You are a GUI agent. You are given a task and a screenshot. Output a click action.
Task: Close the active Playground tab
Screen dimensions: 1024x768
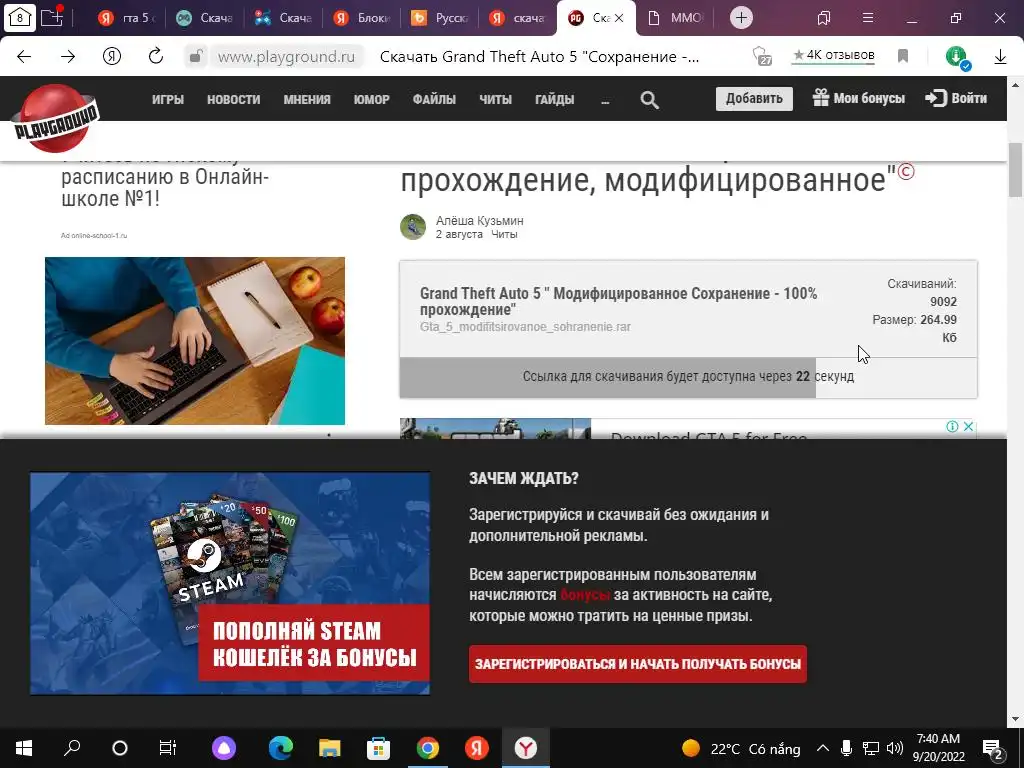tap(619, 18)
